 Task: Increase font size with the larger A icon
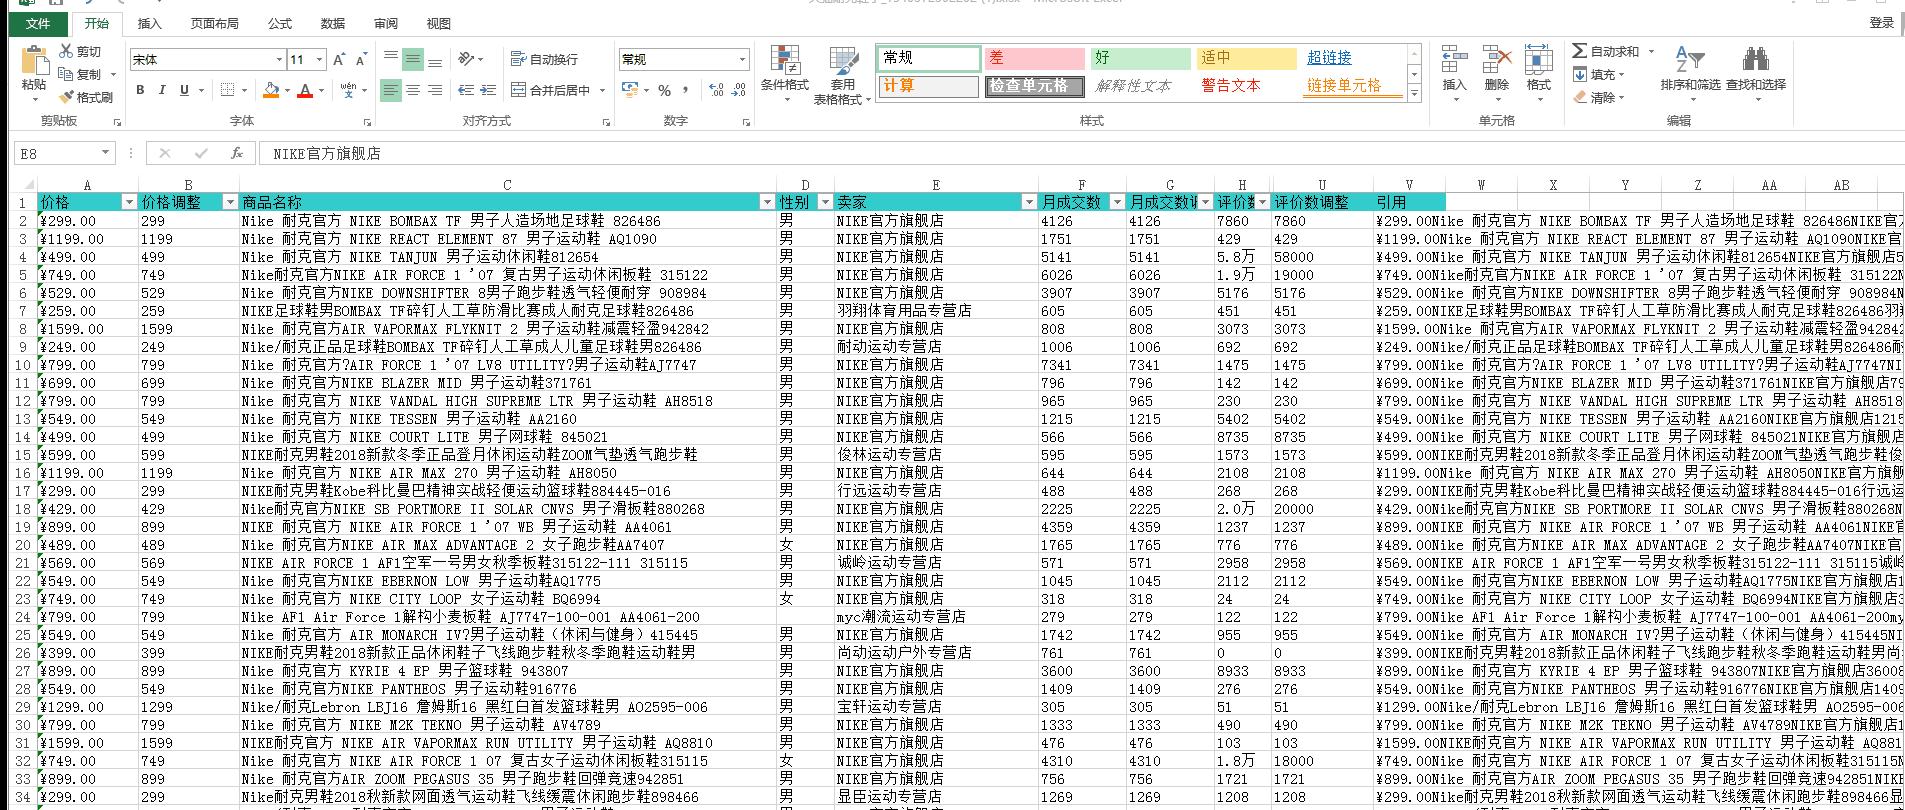pyautogui.click(x=339, y=60)
